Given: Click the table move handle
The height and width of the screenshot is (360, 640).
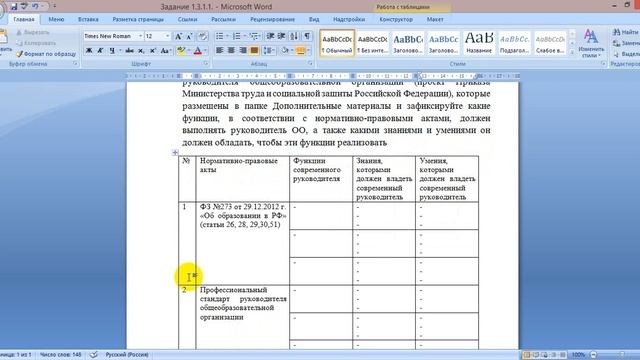Looking at the screenshot, I should click(x=175, y=153).
